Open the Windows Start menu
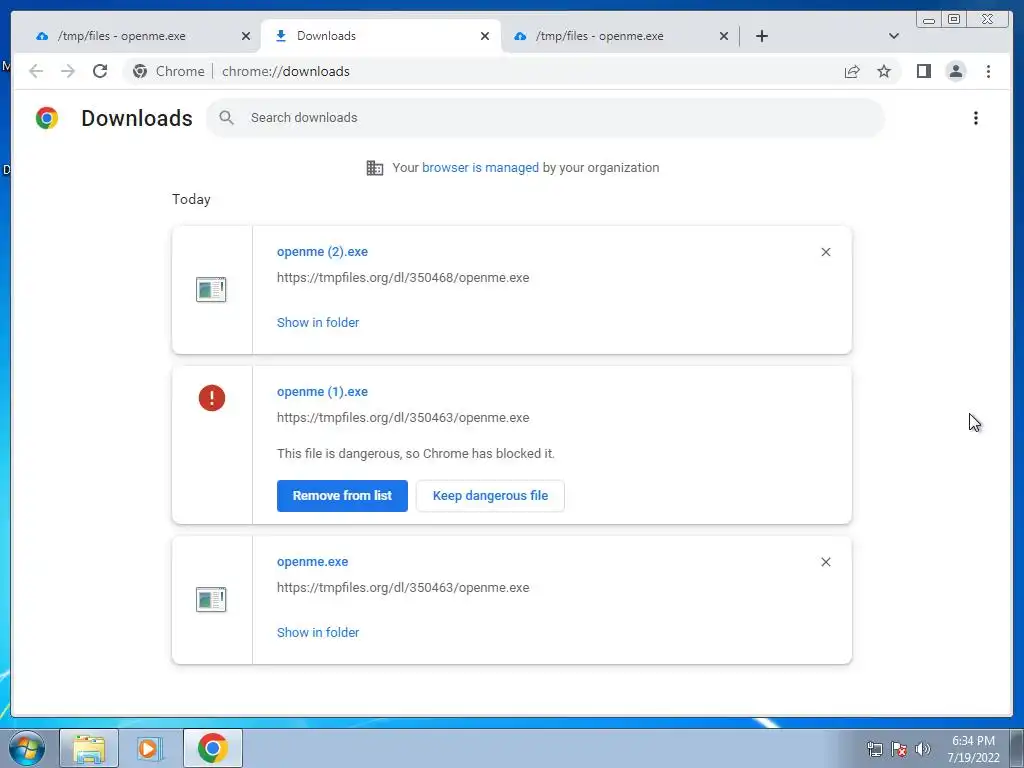 click(x=27, y=748)
